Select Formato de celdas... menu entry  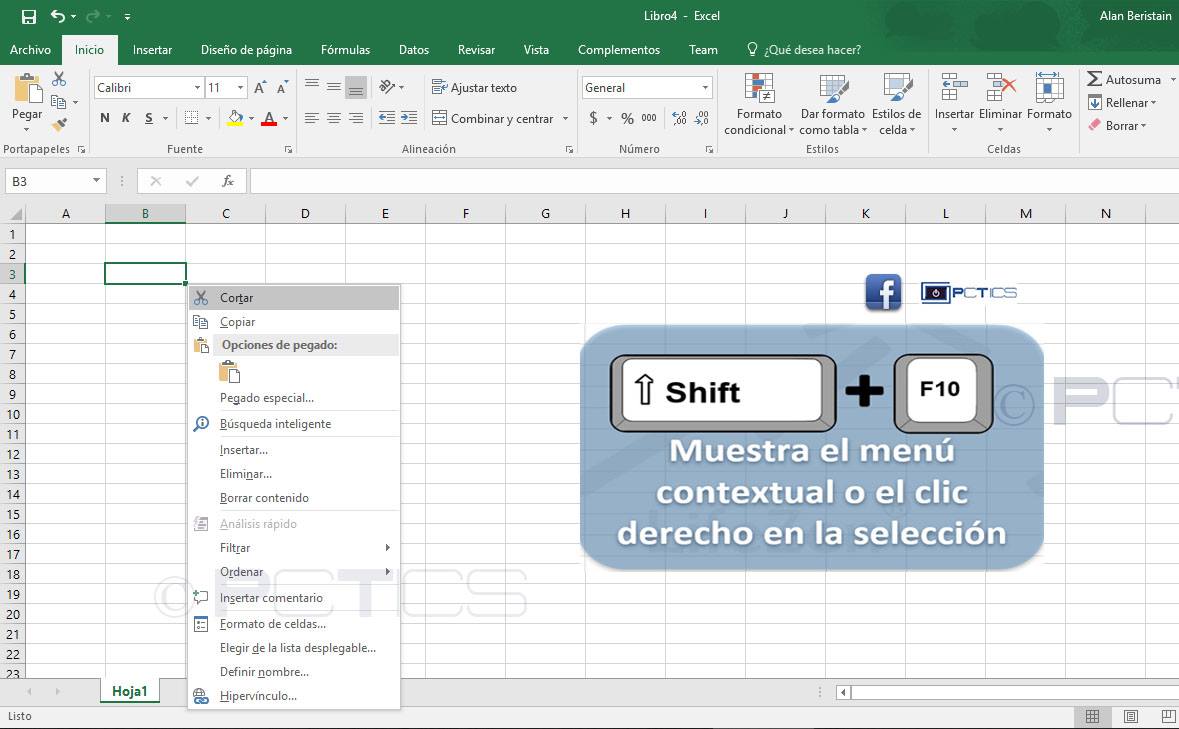coord(294,624)
